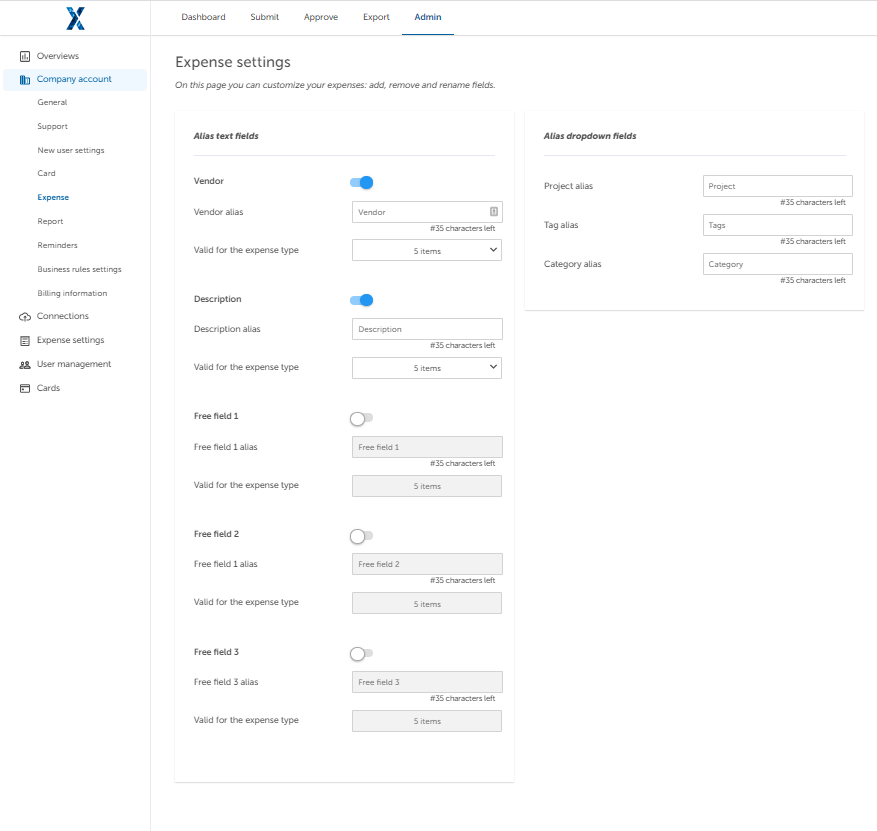Select Expense submenu item
Viewport: 877px width, 831px height.
pyautogui.click(x=53, y=197)
